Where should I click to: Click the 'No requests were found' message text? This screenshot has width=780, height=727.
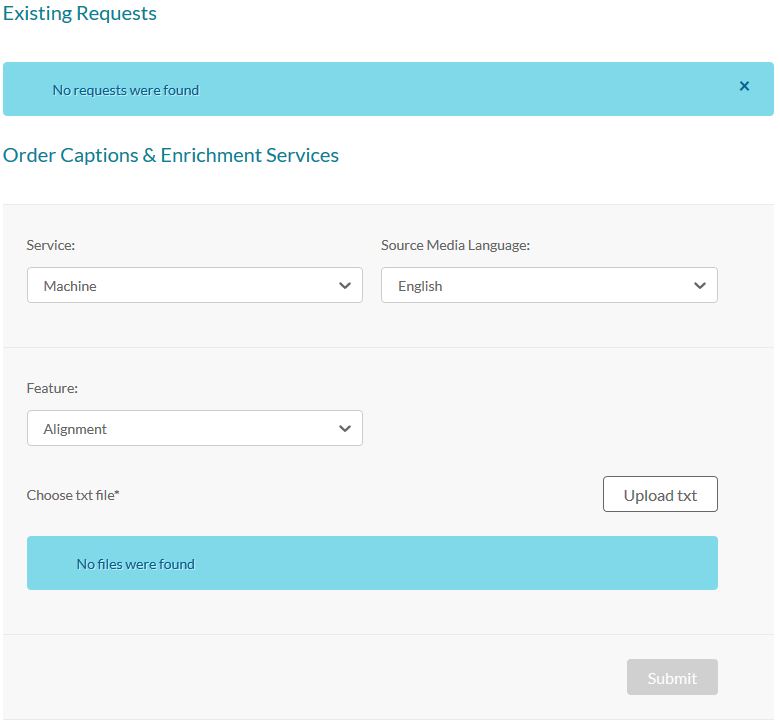pos(126,90)
